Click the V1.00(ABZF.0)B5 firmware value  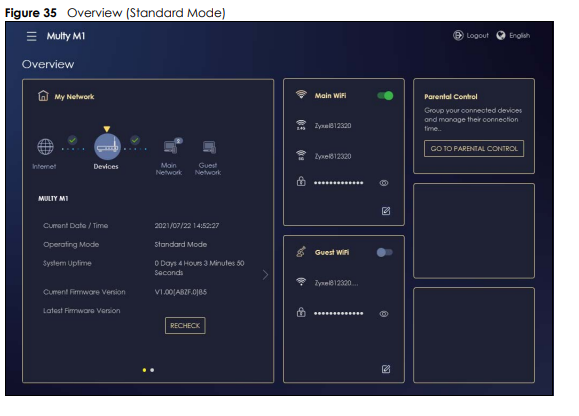coord(181,292)
